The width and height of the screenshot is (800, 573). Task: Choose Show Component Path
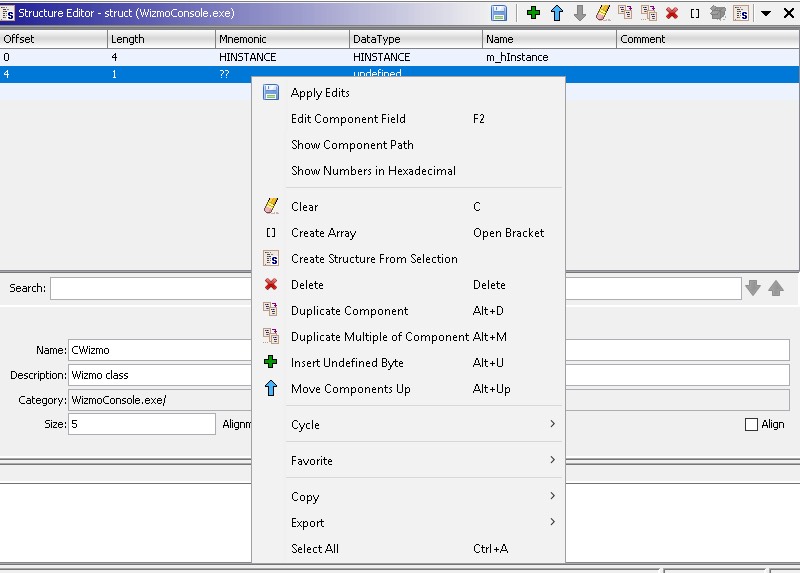tap(408, 145)
